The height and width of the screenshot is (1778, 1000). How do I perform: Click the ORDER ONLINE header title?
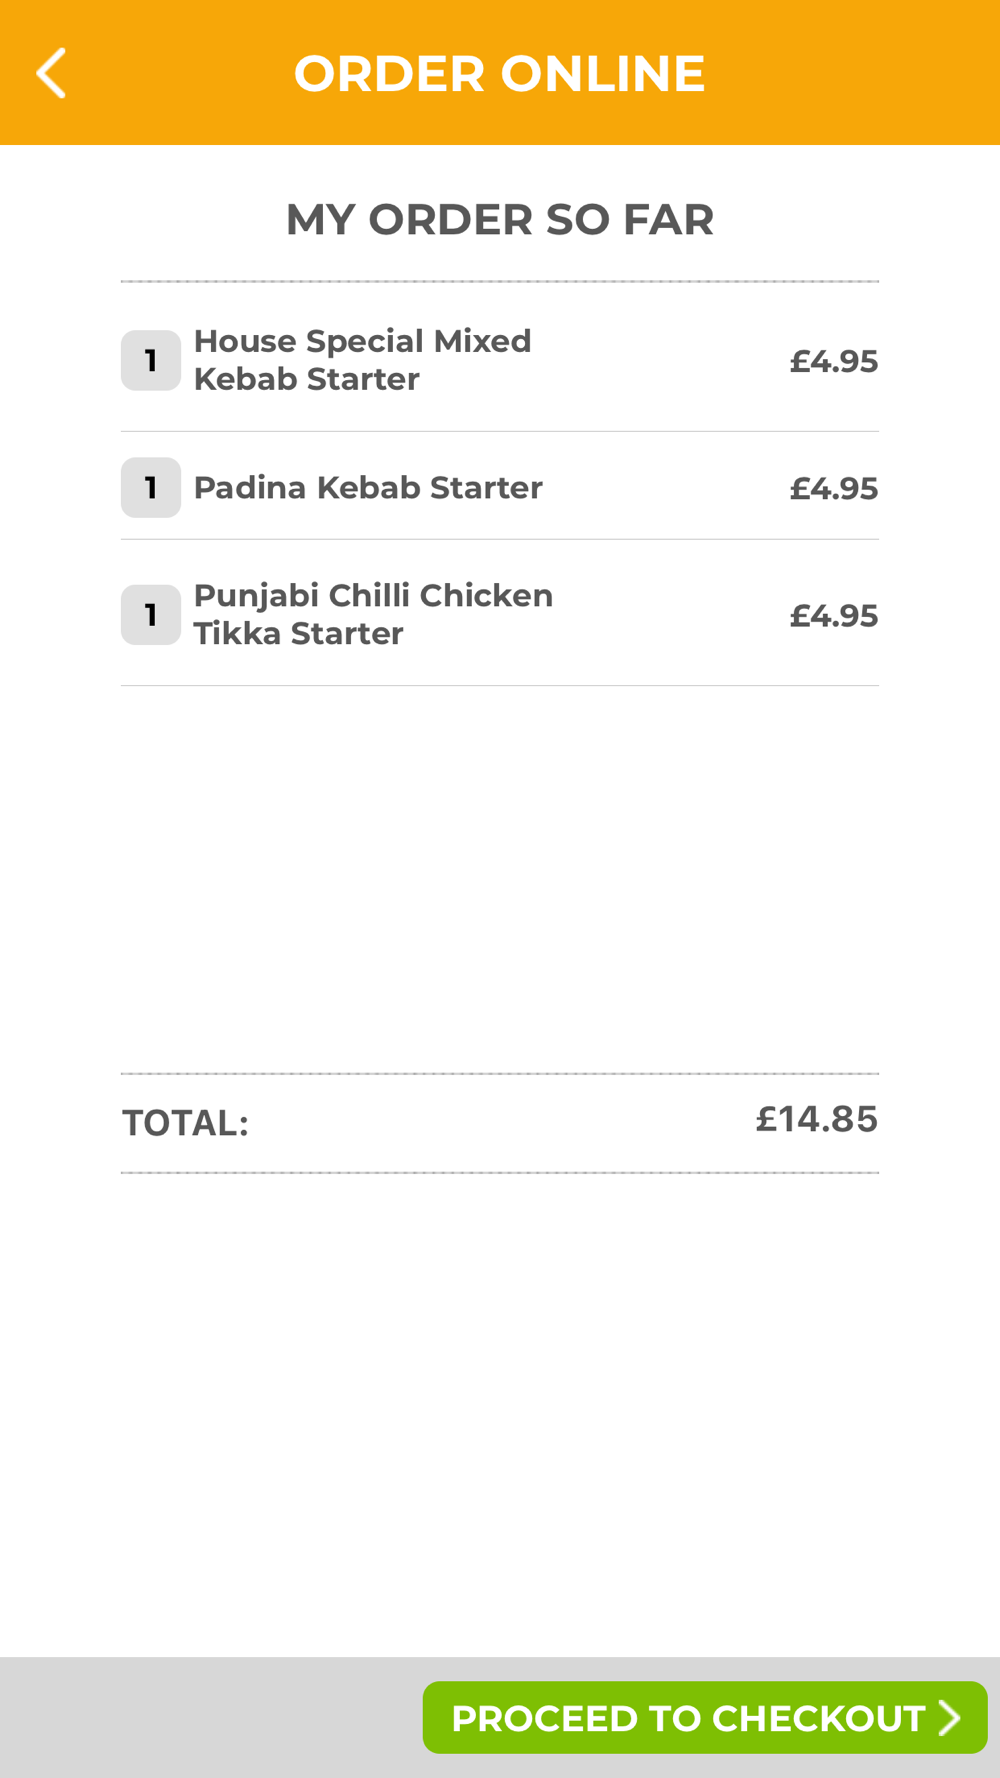pyautogui.click(x=499, y=73)
